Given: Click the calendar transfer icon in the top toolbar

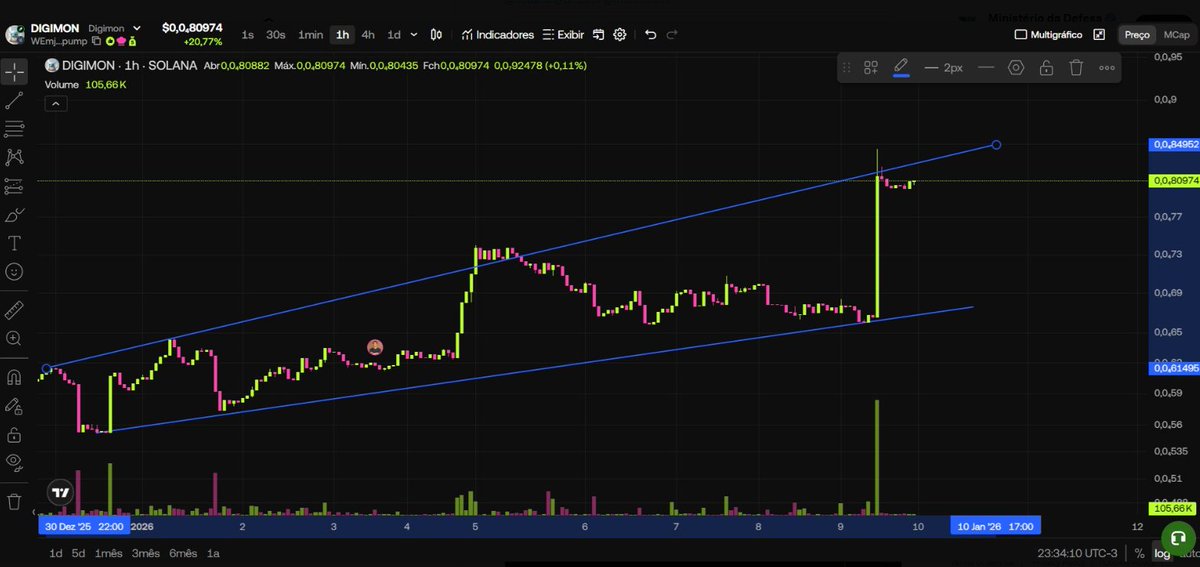Looking at the screenshot, I should click(598, 34).
